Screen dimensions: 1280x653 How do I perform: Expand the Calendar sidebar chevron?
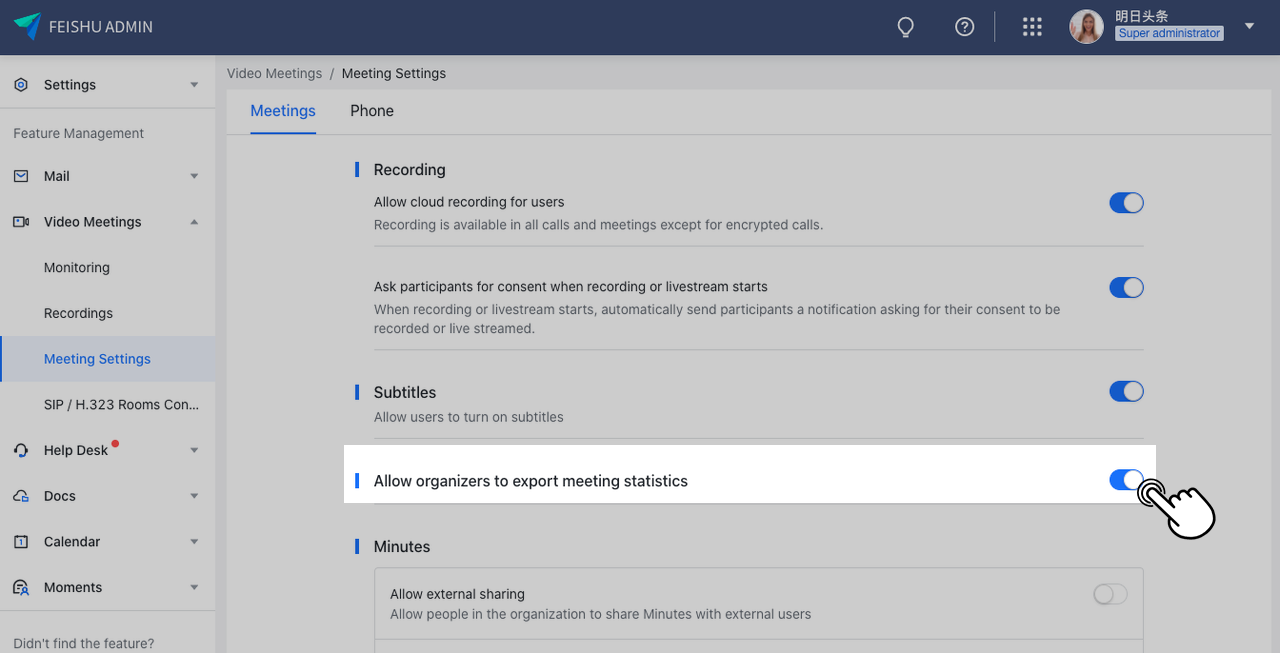click(194, 542)
